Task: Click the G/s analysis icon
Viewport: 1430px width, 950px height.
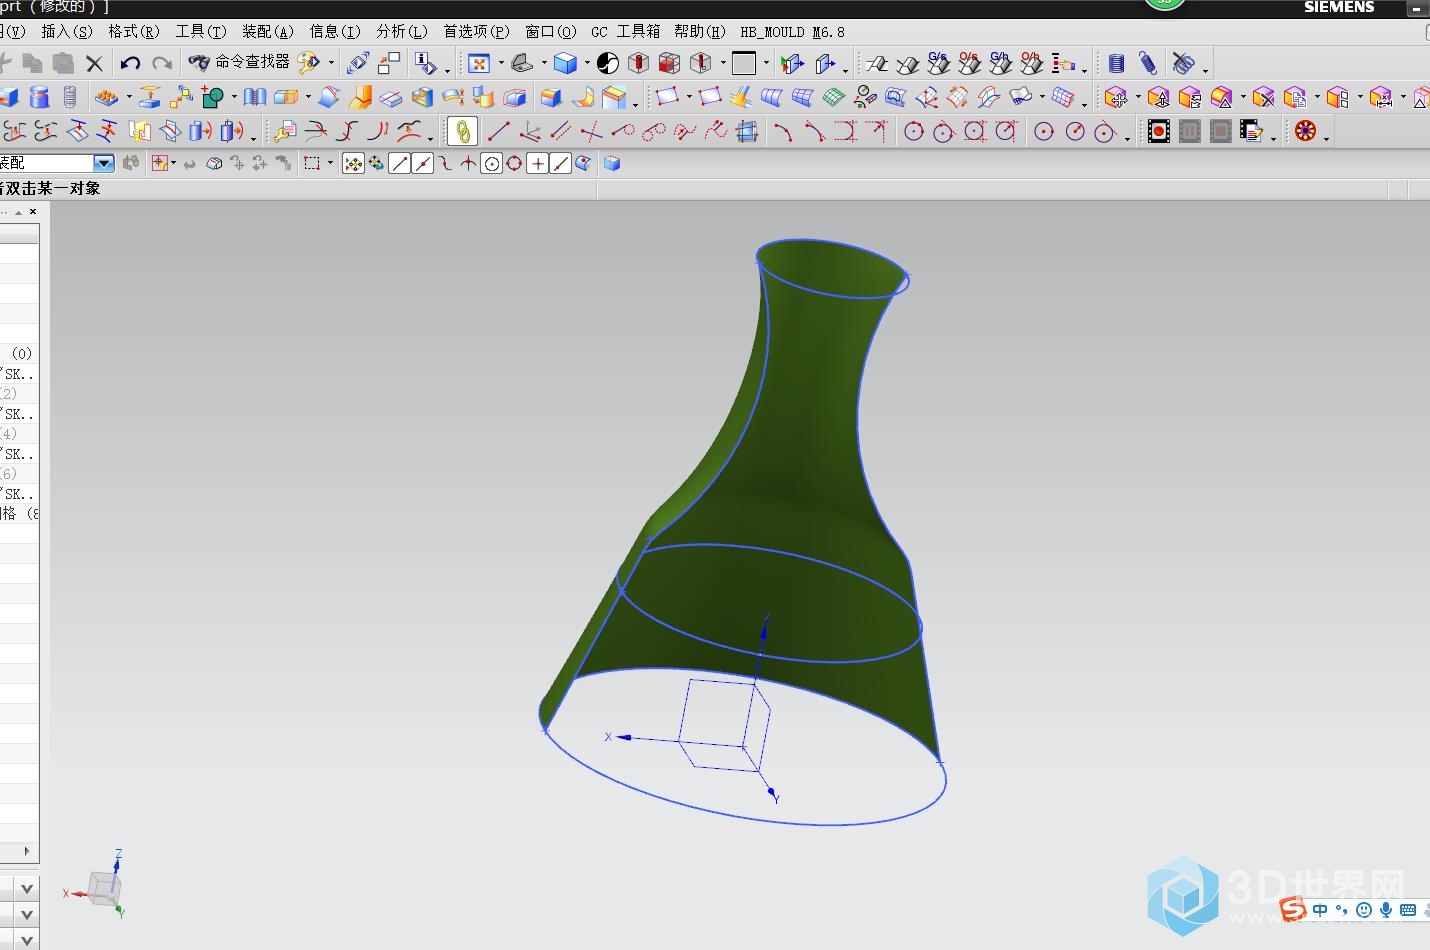Action: pyautogui.click(x=938, y=63)
